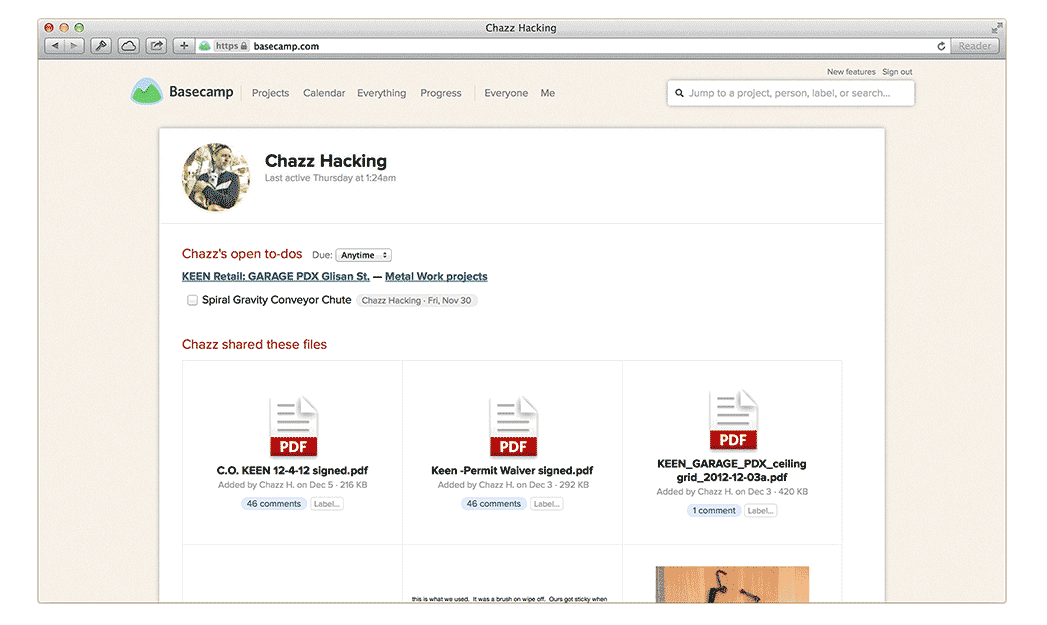Click Label button under Keen -Permit Waiver
1047x625 pixels.
(547, 503)
